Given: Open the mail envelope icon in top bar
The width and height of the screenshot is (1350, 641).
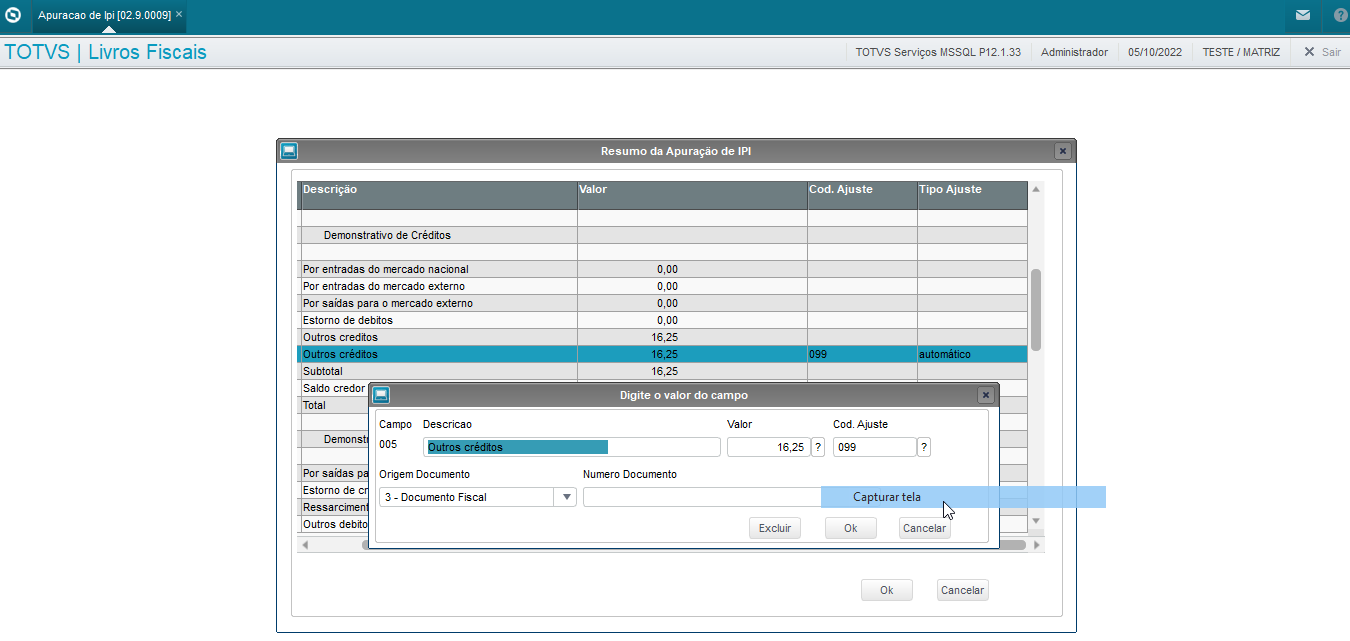Looking at the screenshot, I should pos(1303,16).
